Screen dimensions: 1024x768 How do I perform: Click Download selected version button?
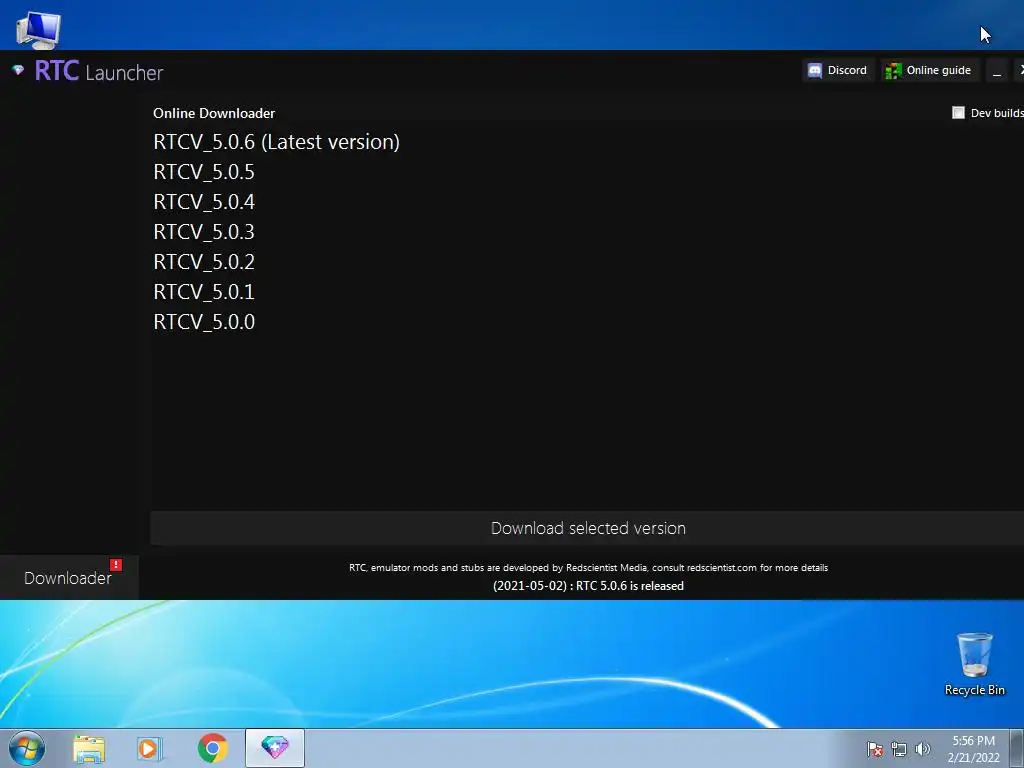588,528
